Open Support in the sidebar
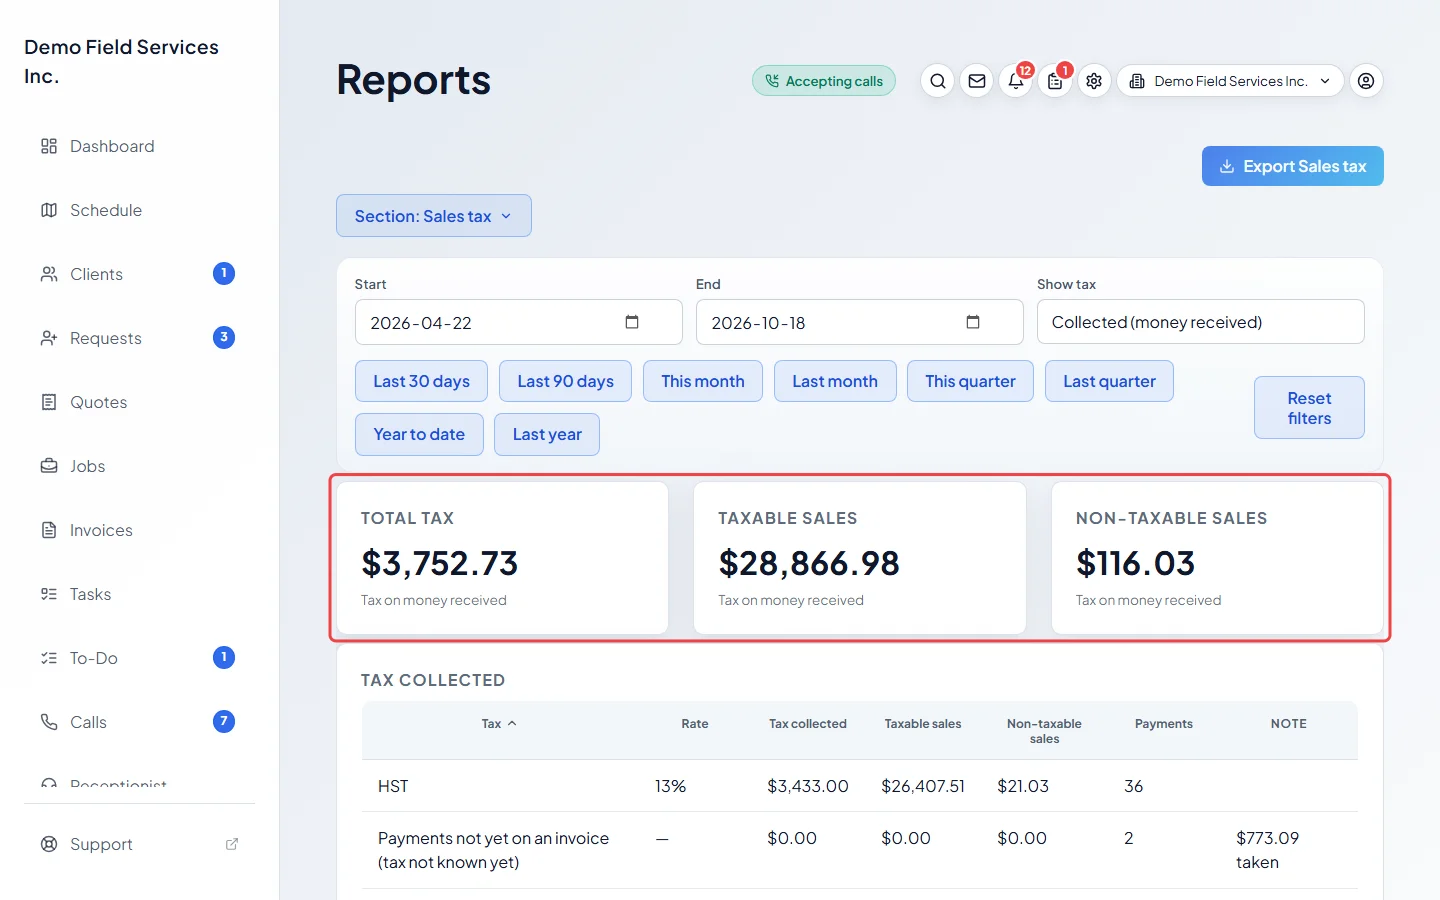The image size is (1440, 900). [x=139, y=844]
